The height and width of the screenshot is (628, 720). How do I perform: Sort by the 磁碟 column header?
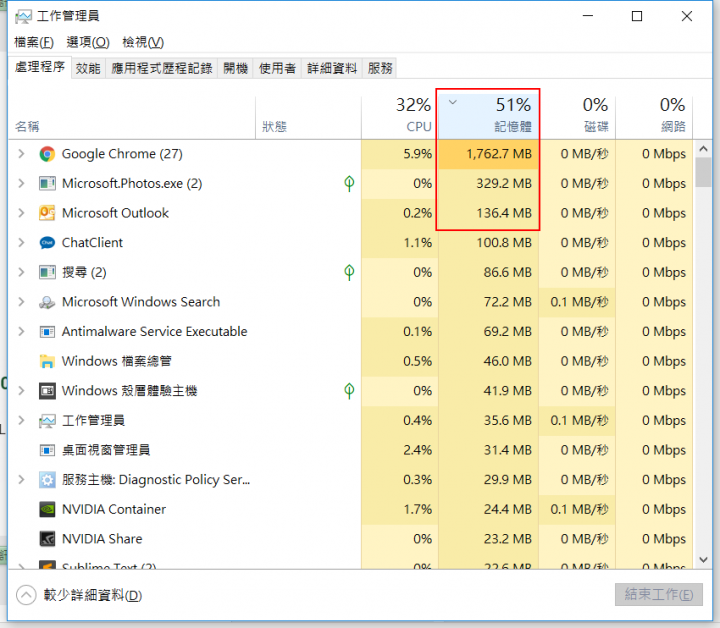[577, 117]
